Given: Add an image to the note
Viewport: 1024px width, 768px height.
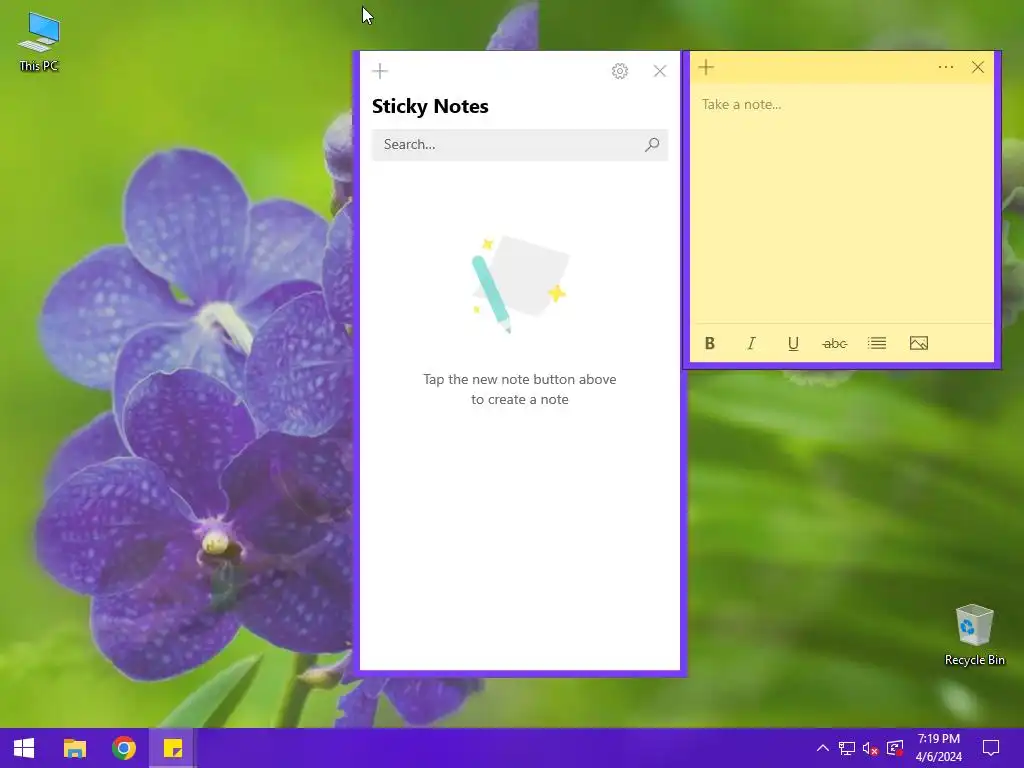Looking at the screenshot, I should pyautogui.click(x=919, y=344).
